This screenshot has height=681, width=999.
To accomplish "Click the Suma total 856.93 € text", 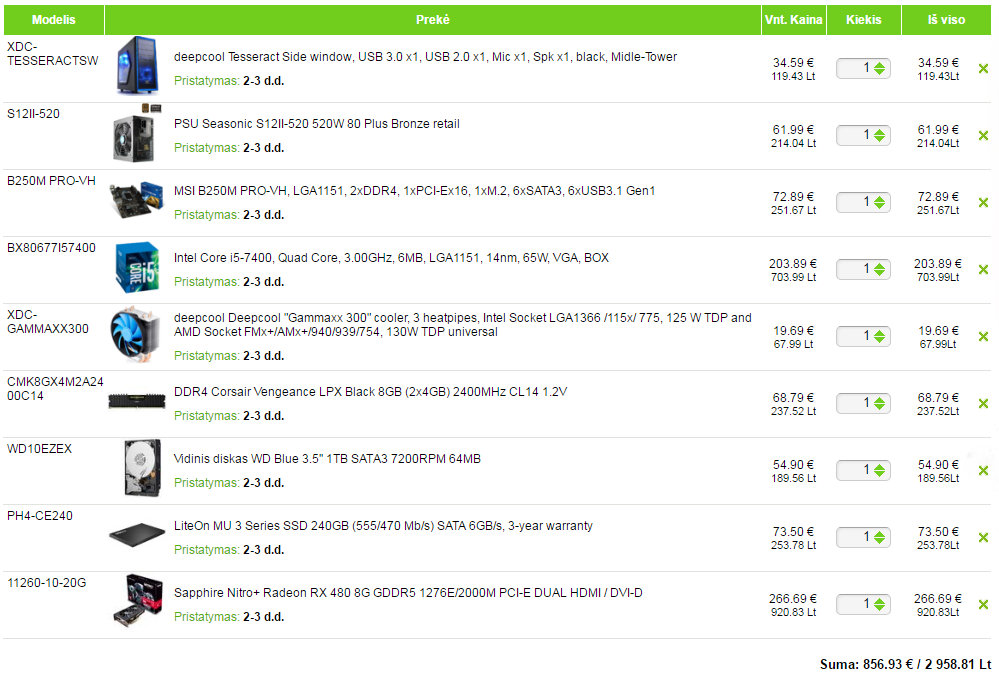I will tap(905, 664).
